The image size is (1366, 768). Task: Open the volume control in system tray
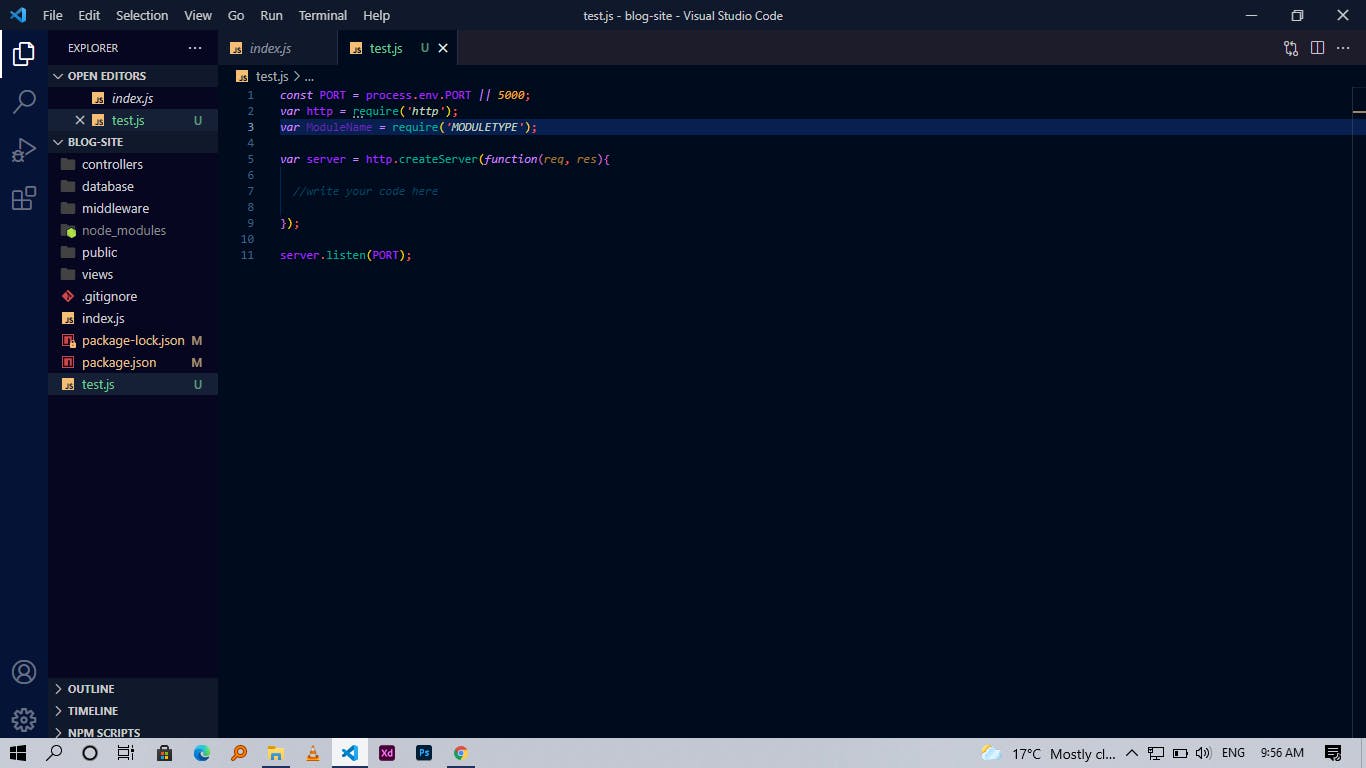[x=1203, y=753]
